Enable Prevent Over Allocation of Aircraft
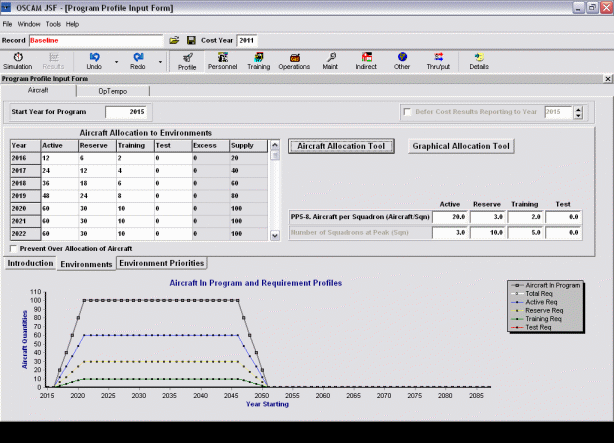Image resolution: width=614 pixels, height=443 pixels. click(14, 249)
